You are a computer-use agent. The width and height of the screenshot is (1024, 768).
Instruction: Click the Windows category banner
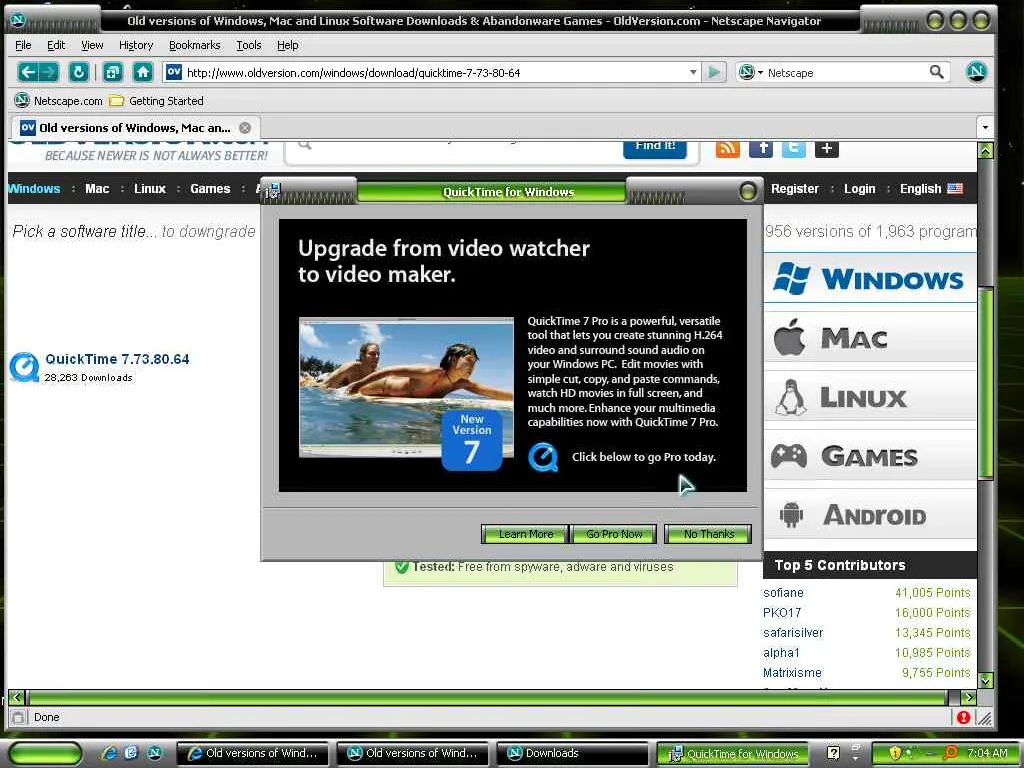[869, 279]
